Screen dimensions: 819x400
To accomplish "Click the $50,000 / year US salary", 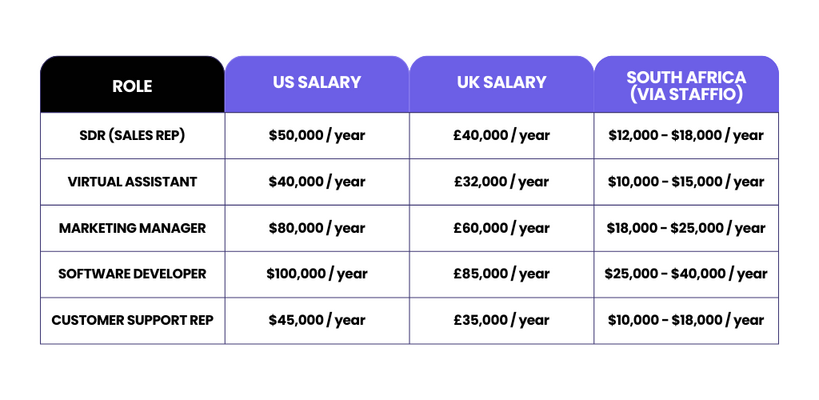I will (317, 135).
